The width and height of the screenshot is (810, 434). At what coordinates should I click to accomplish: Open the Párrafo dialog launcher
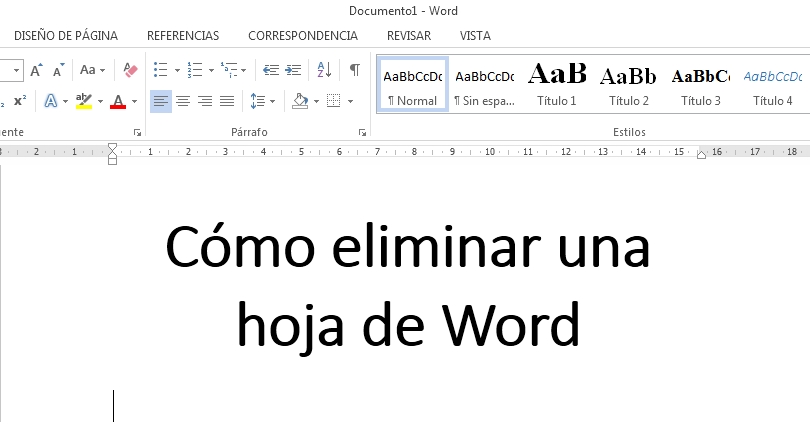point(362,133)
